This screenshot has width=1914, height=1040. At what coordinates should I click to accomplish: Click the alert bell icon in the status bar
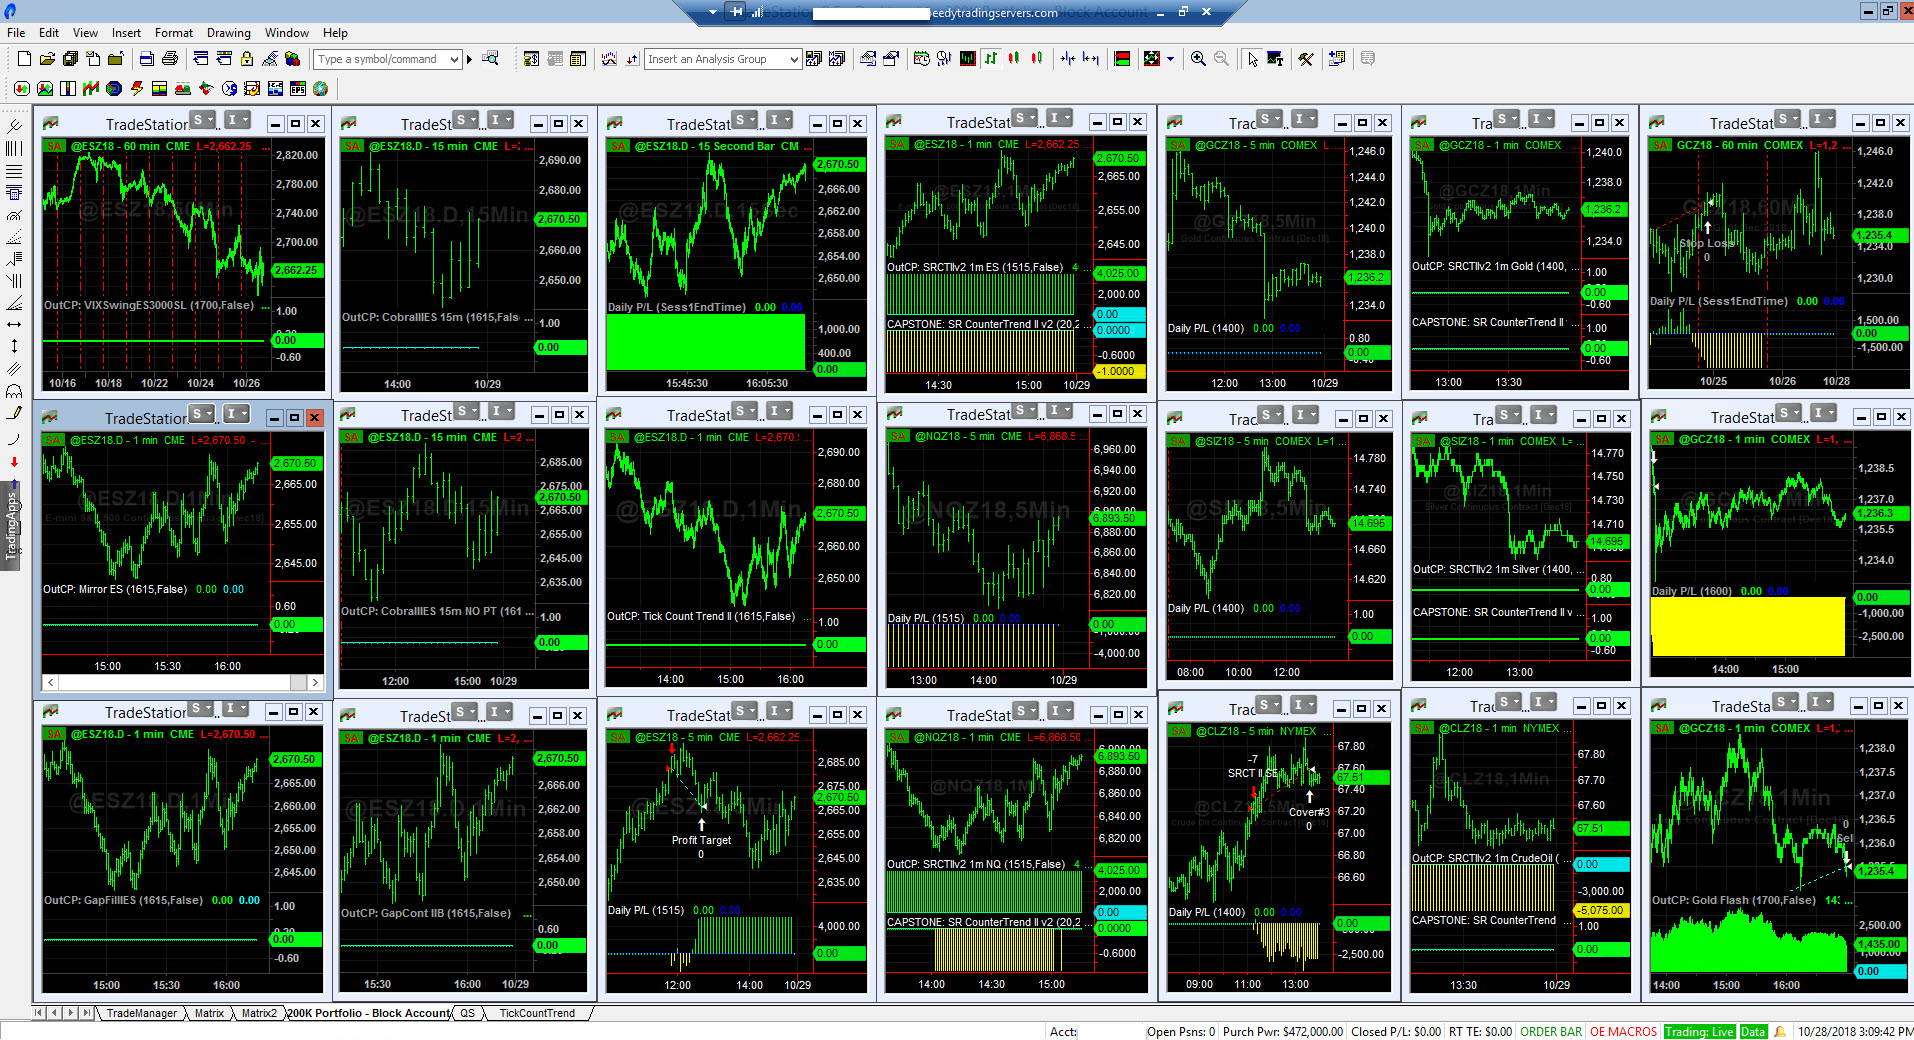tap(1780, 1031)
